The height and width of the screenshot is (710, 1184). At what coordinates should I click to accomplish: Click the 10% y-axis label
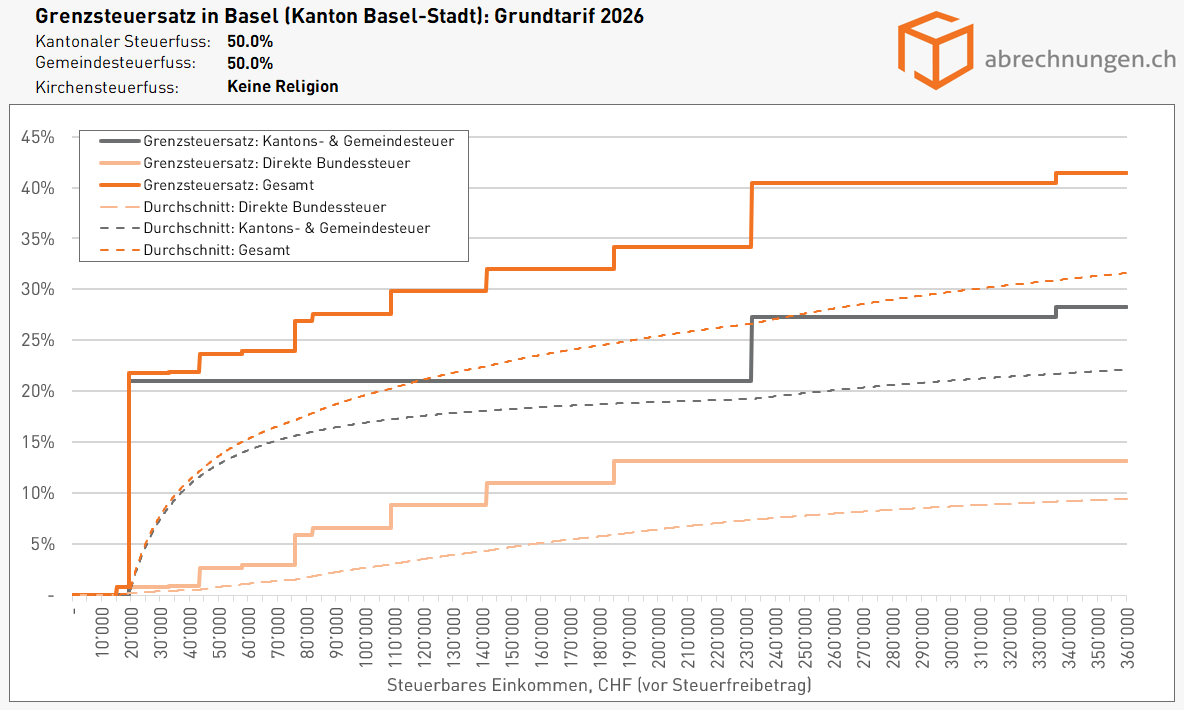pos(38,493)
